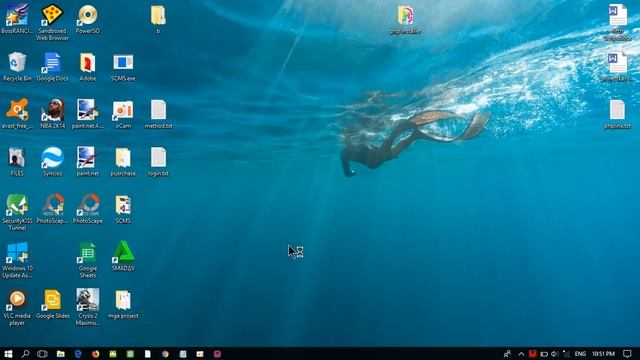Select the pkgInstaller desktop icon
The height and width of the screenshot is (360, 640).
point(405,19)
